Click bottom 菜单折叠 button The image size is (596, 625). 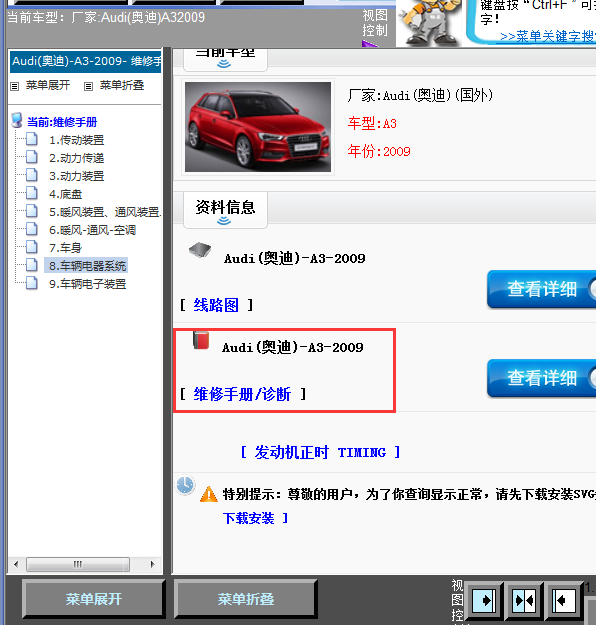coord(246,599)
